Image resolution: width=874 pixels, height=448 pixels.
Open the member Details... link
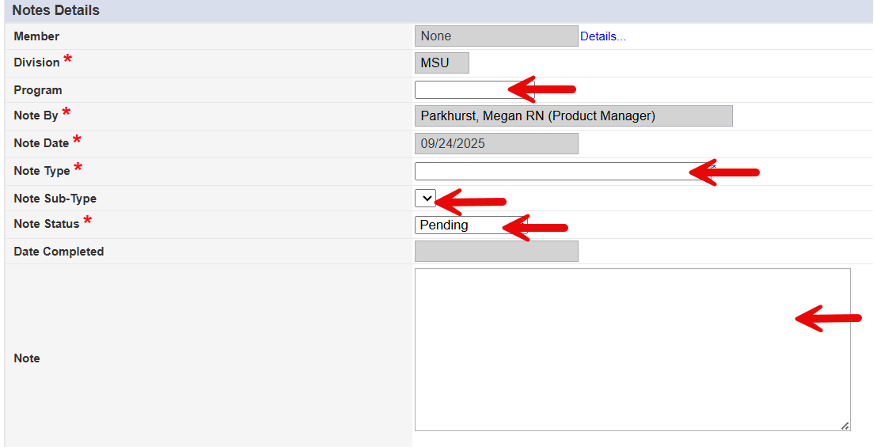coord(603,37)
